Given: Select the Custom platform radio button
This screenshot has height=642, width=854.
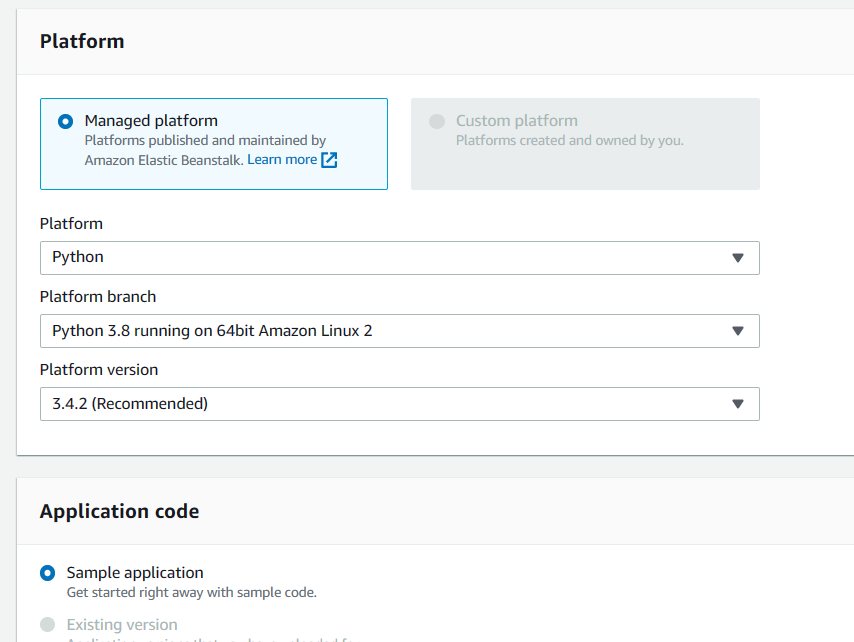Looking at the screenshot, I should 437,122.
